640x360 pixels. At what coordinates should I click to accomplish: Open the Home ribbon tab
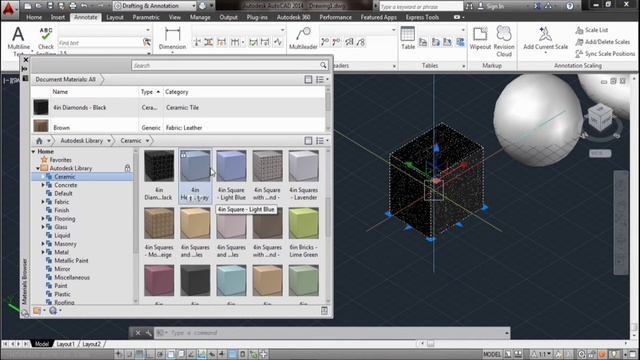click(x=34, y=17)
